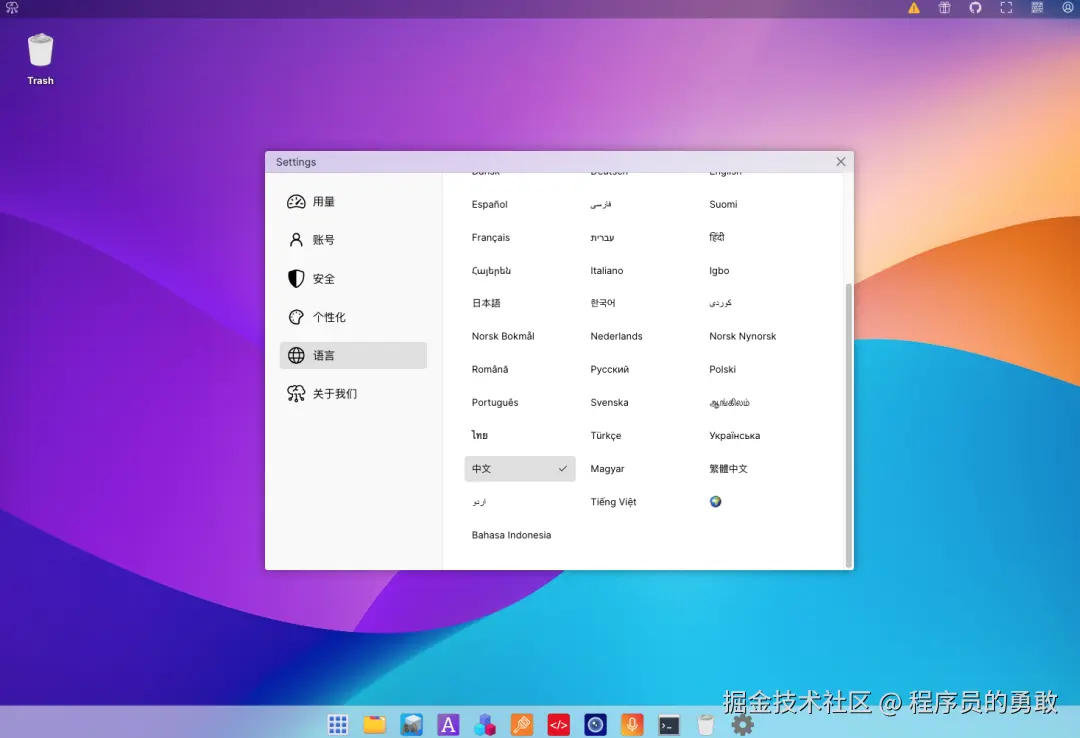Open the settings gear in the dock
The image size is (1080, 738).
[x=741, y=723]
